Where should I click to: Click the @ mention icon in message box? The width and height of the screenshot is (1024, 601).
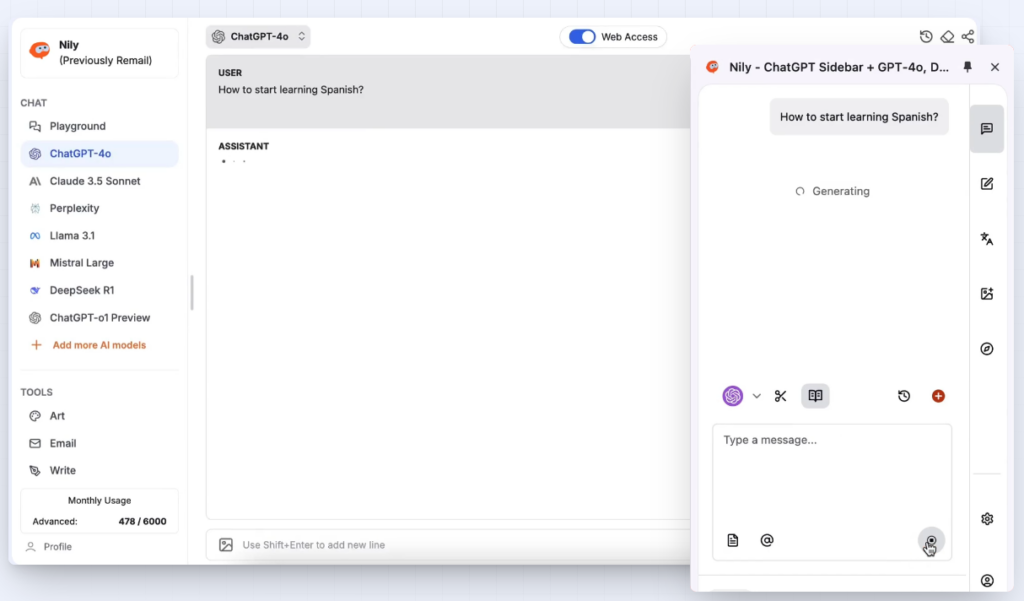click(767, 540)
